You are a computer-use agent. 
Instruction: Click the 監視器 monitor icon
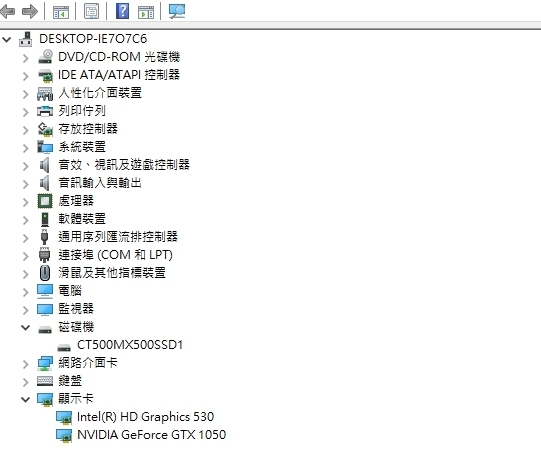pos(45,309)
